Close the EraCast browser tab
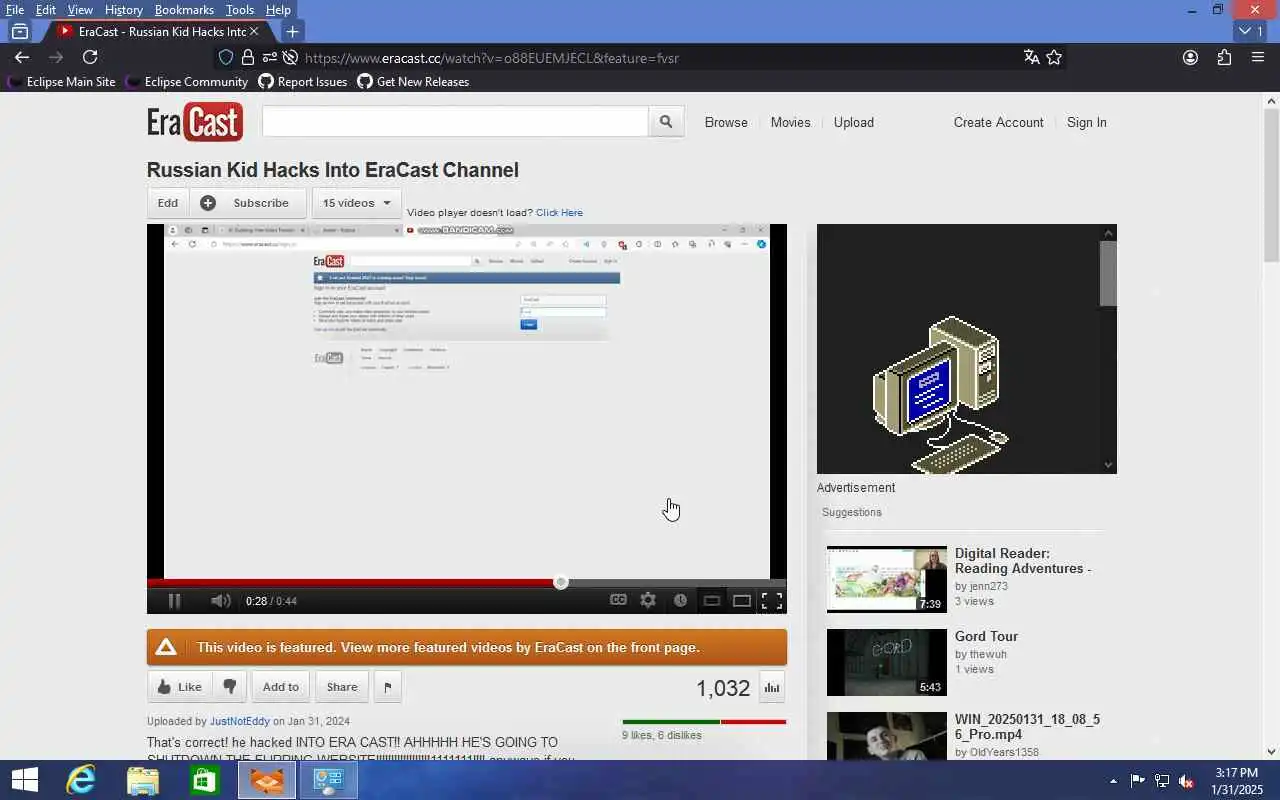The width and height of the screenshot is (1280, 800). tap(254, 31)
